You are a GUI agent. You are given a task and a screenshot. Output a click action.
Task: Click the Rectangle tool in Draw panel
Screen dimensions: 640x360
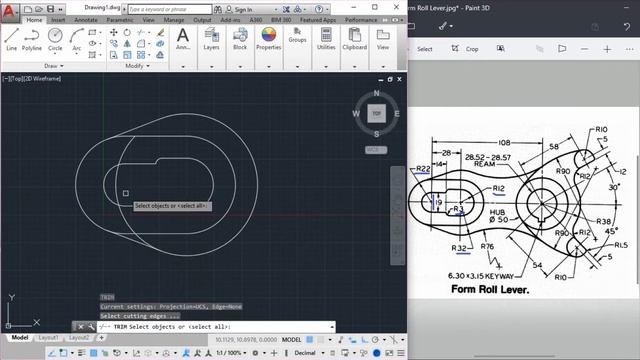click(93, 32)
